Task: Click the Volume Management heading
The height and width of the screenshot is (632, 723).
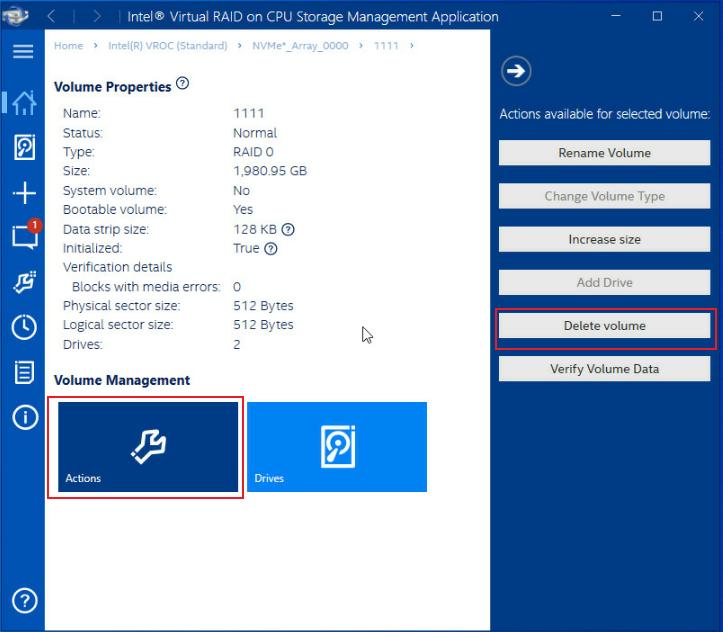Action: coord(122,380)
